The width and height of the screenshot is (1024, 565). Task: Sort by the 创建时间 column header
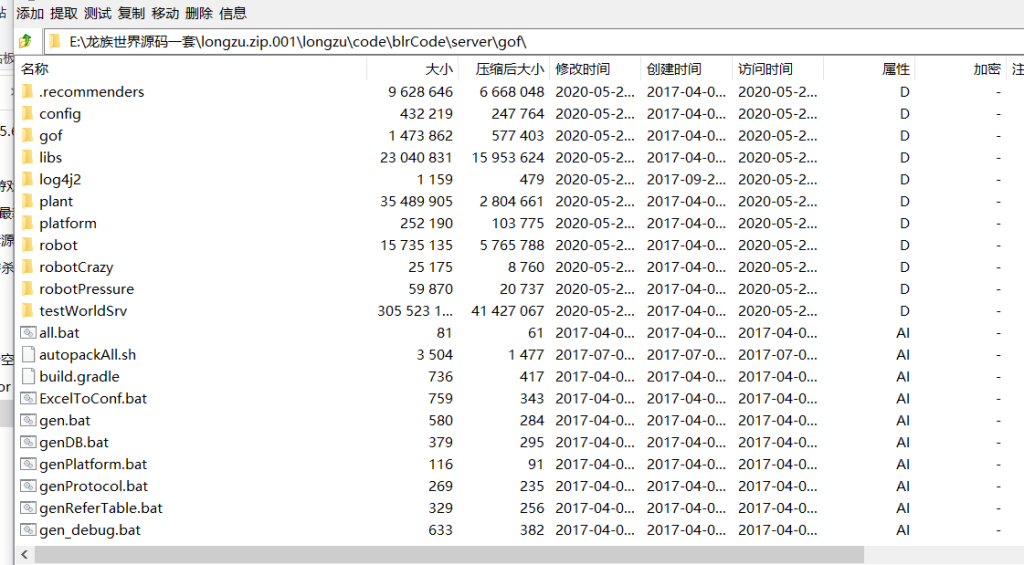click(686, 69)
